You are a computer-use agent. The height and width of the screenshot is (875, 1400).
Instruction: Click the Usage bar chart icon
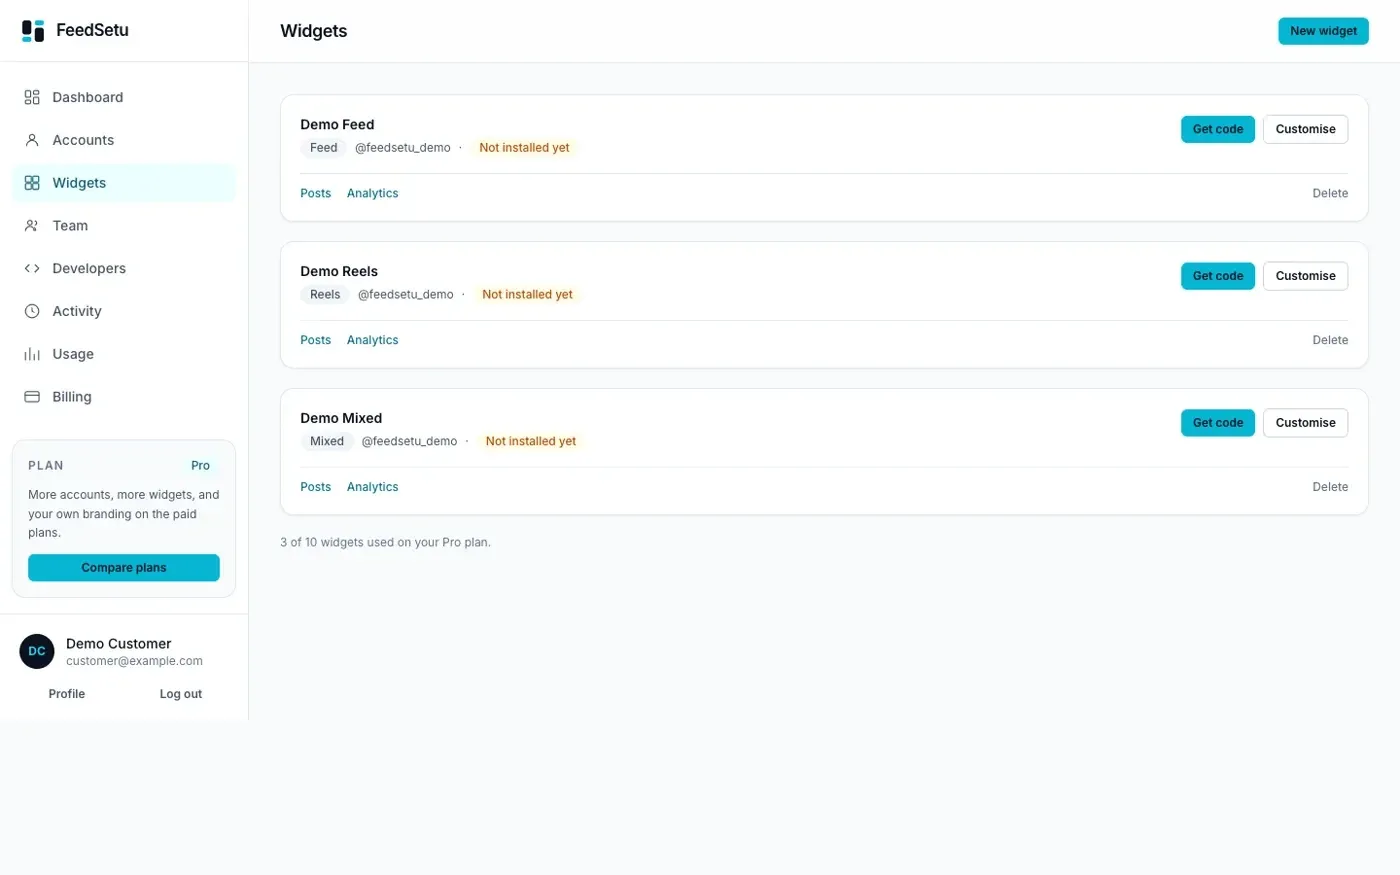[32, 354]
